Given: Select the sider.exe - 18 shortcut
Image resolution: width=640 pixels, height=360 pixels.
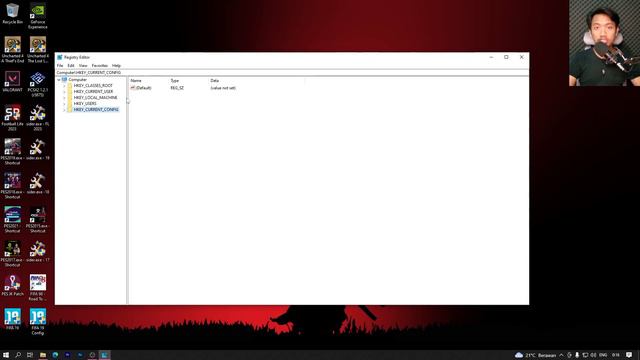Looking at the screenshot, I should [x=38, y=183].
